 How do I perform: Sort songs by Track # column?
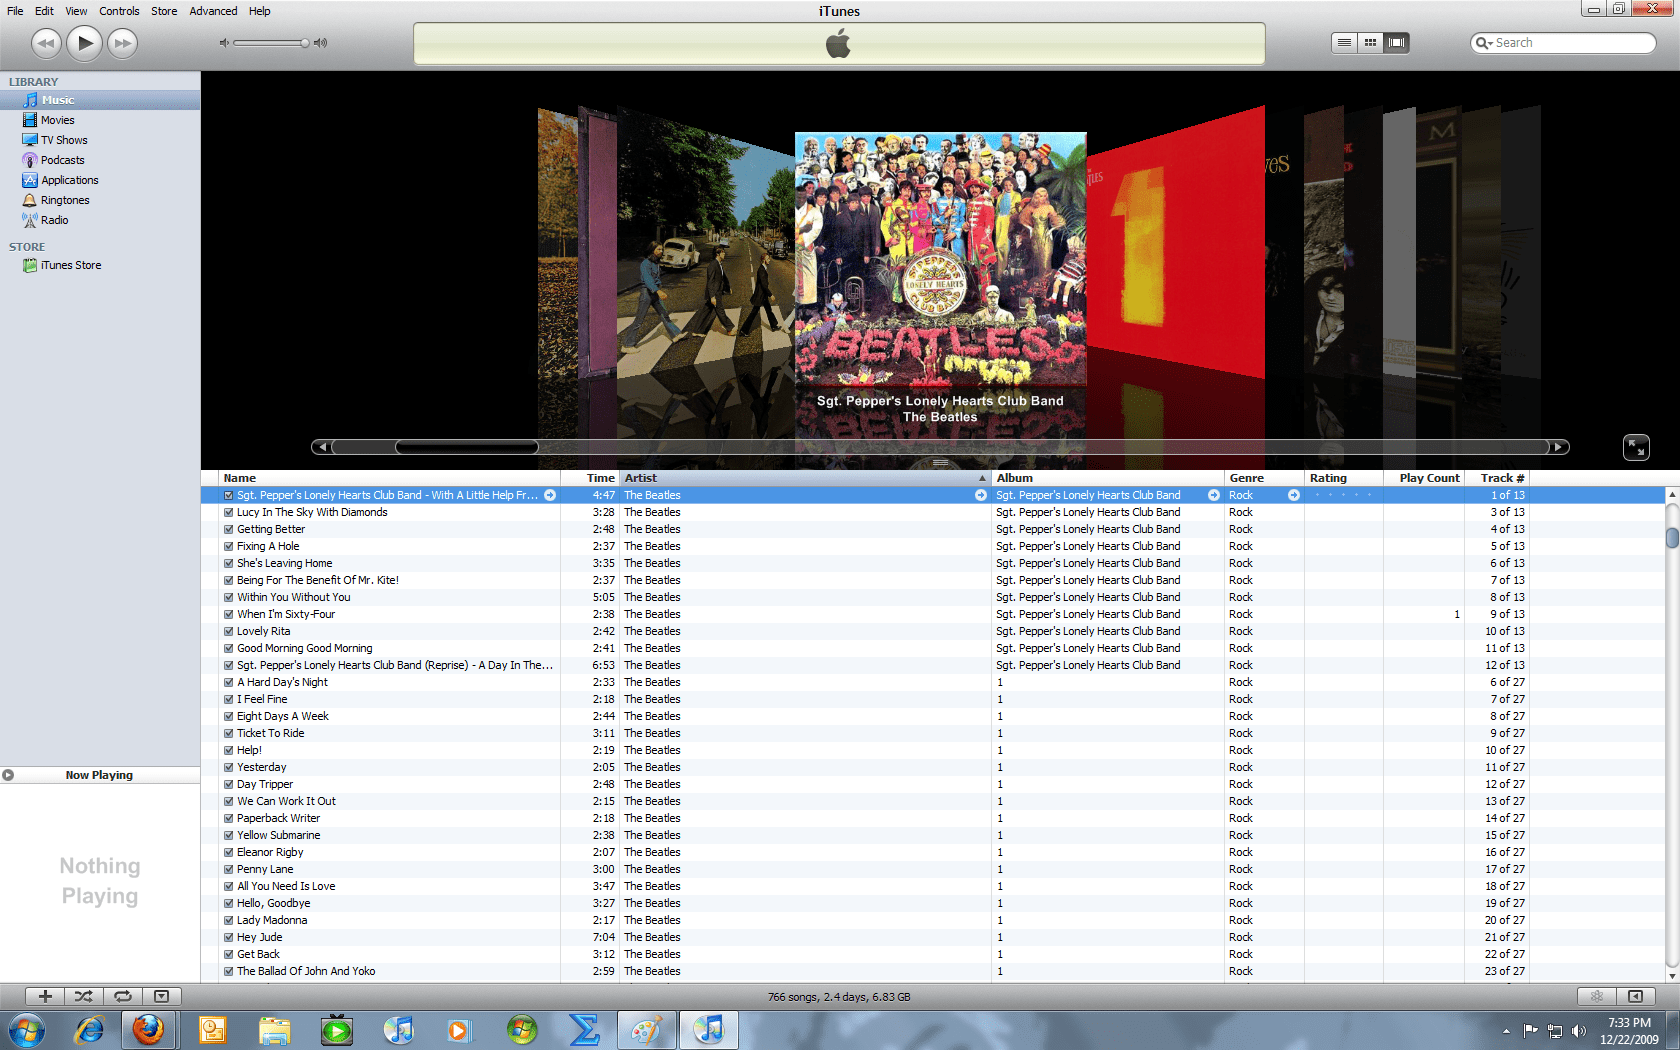pos(1497,478)
